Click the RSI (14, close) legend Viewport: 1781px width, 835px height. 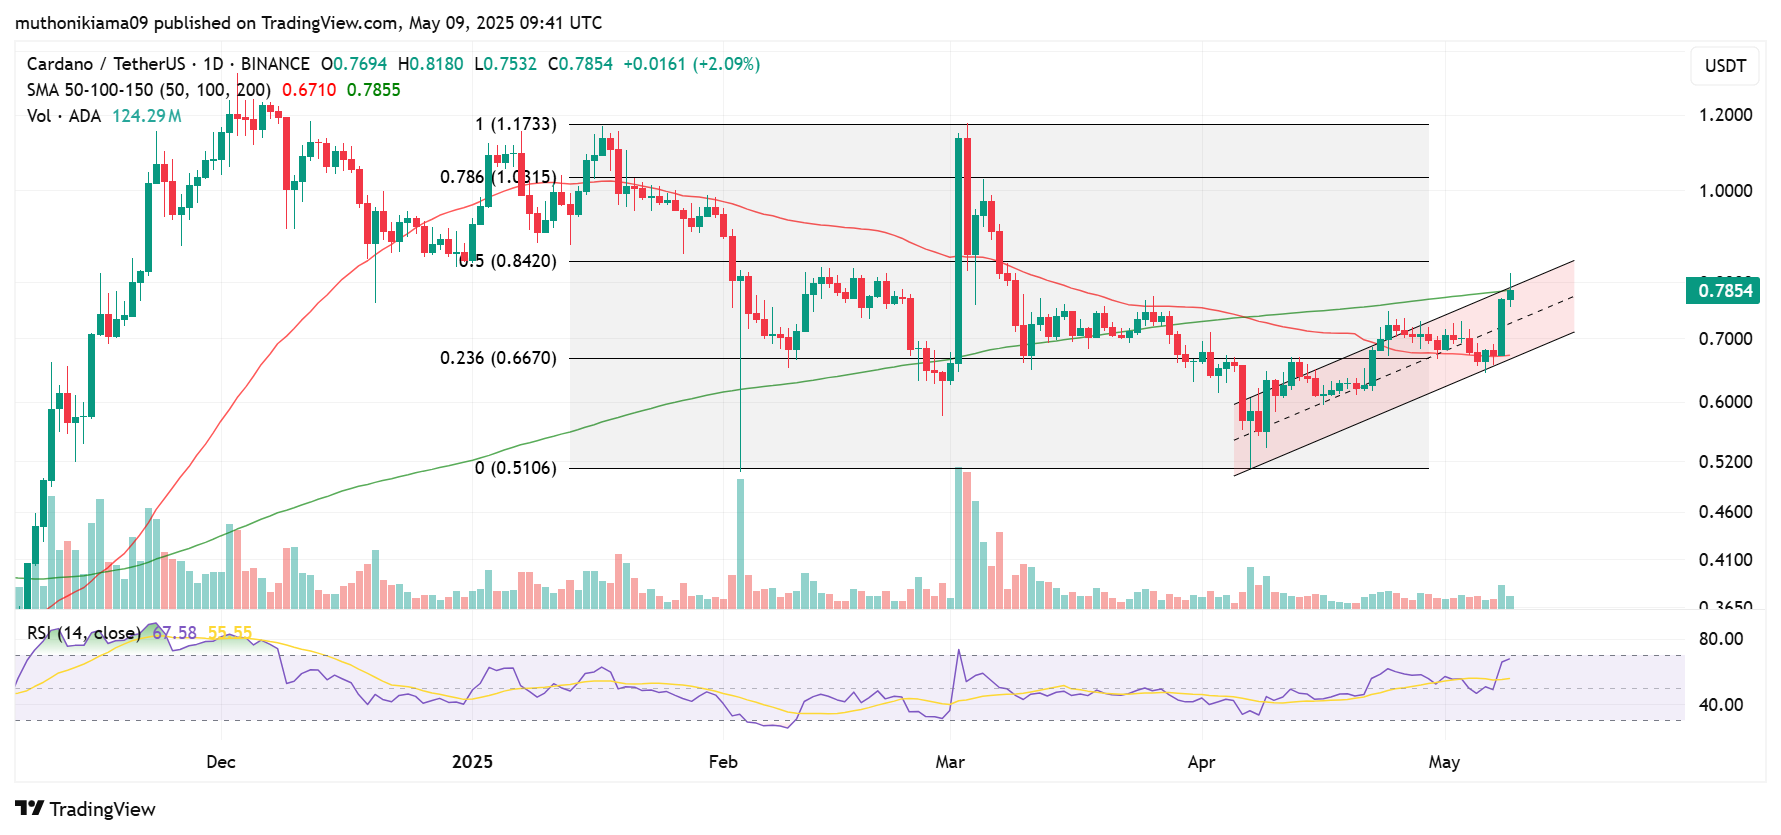[x=83, y=633]
